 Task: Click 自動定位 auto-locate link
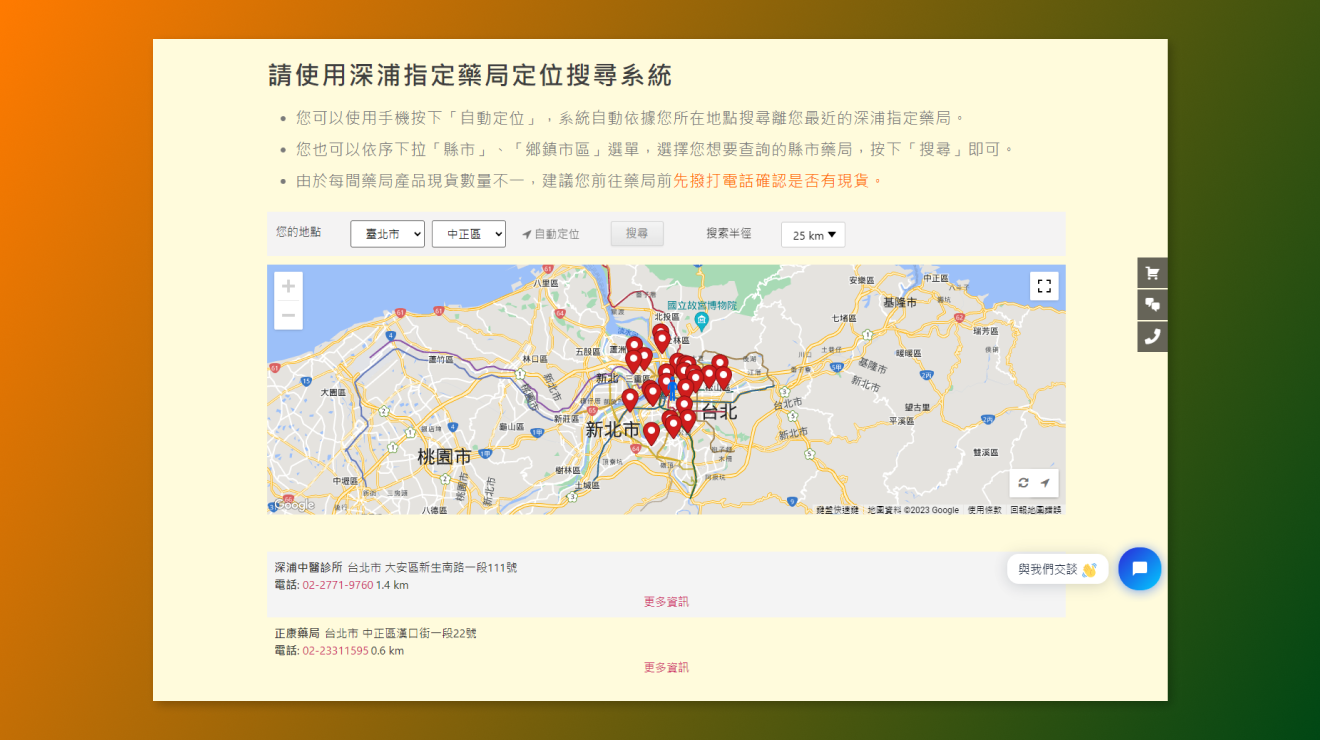pos(551,234)
